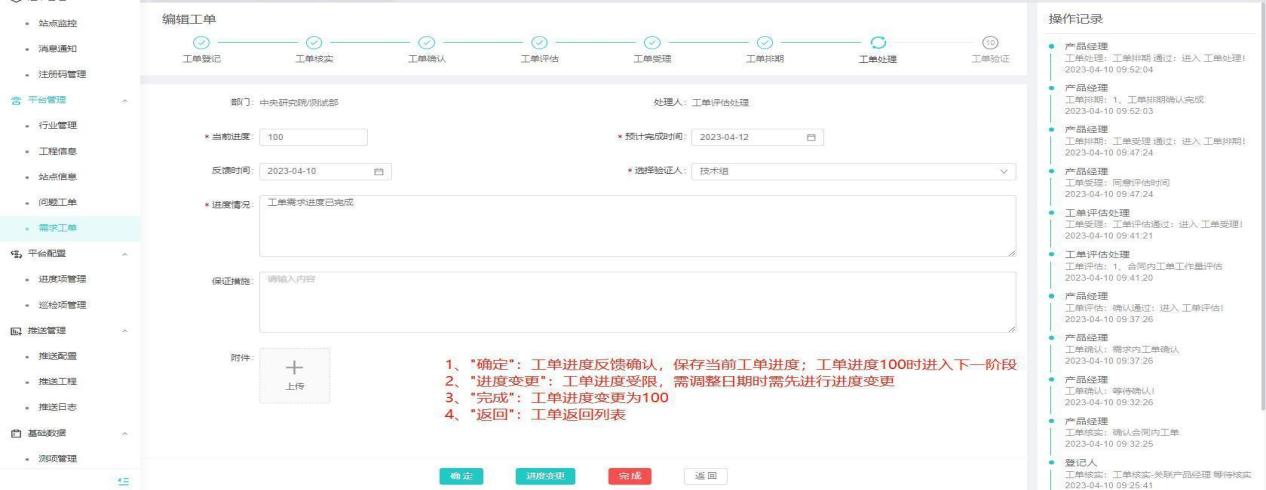
Task: Click the 返回 button
Action: [x=705, y=476]
